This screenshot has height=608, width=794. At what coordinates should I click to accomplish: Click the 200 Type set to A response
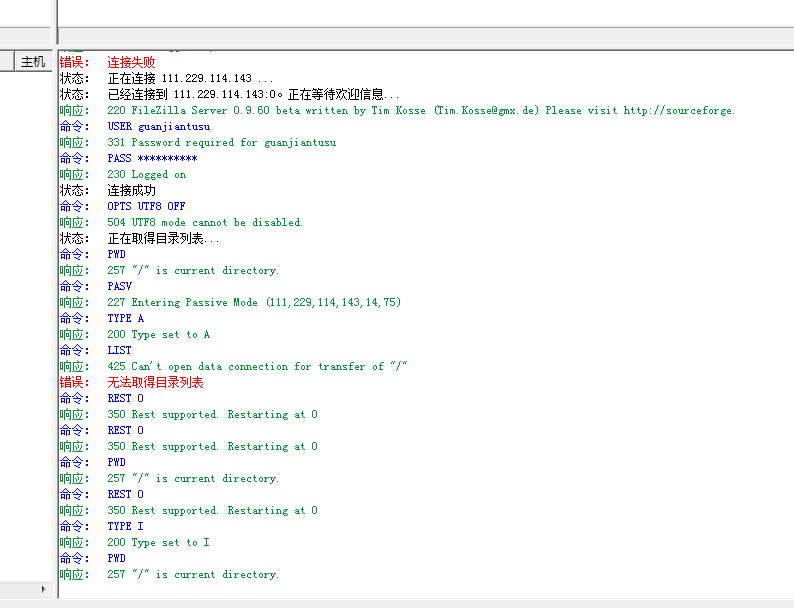pyautogui.click(x=135, y=335)
